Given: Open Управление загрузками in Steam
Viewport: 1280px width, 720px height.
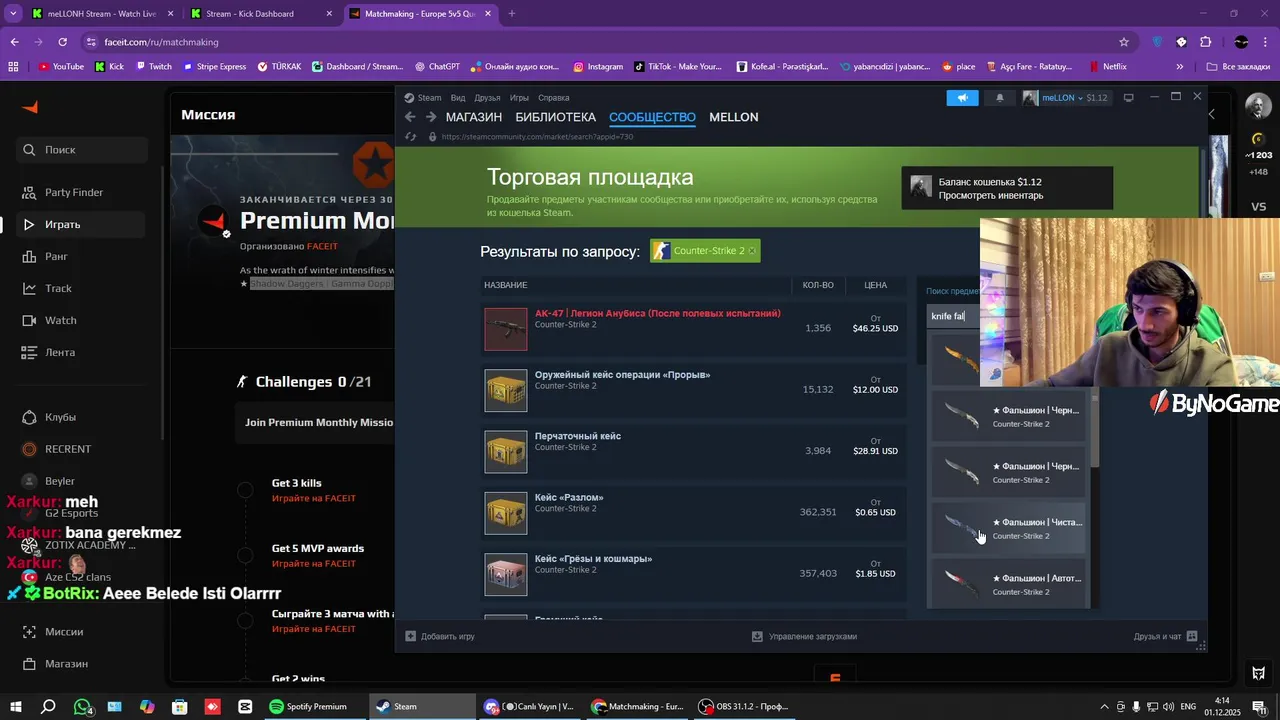Looking at the screenshot, I should pyautogui.click(x=804, y=636).
